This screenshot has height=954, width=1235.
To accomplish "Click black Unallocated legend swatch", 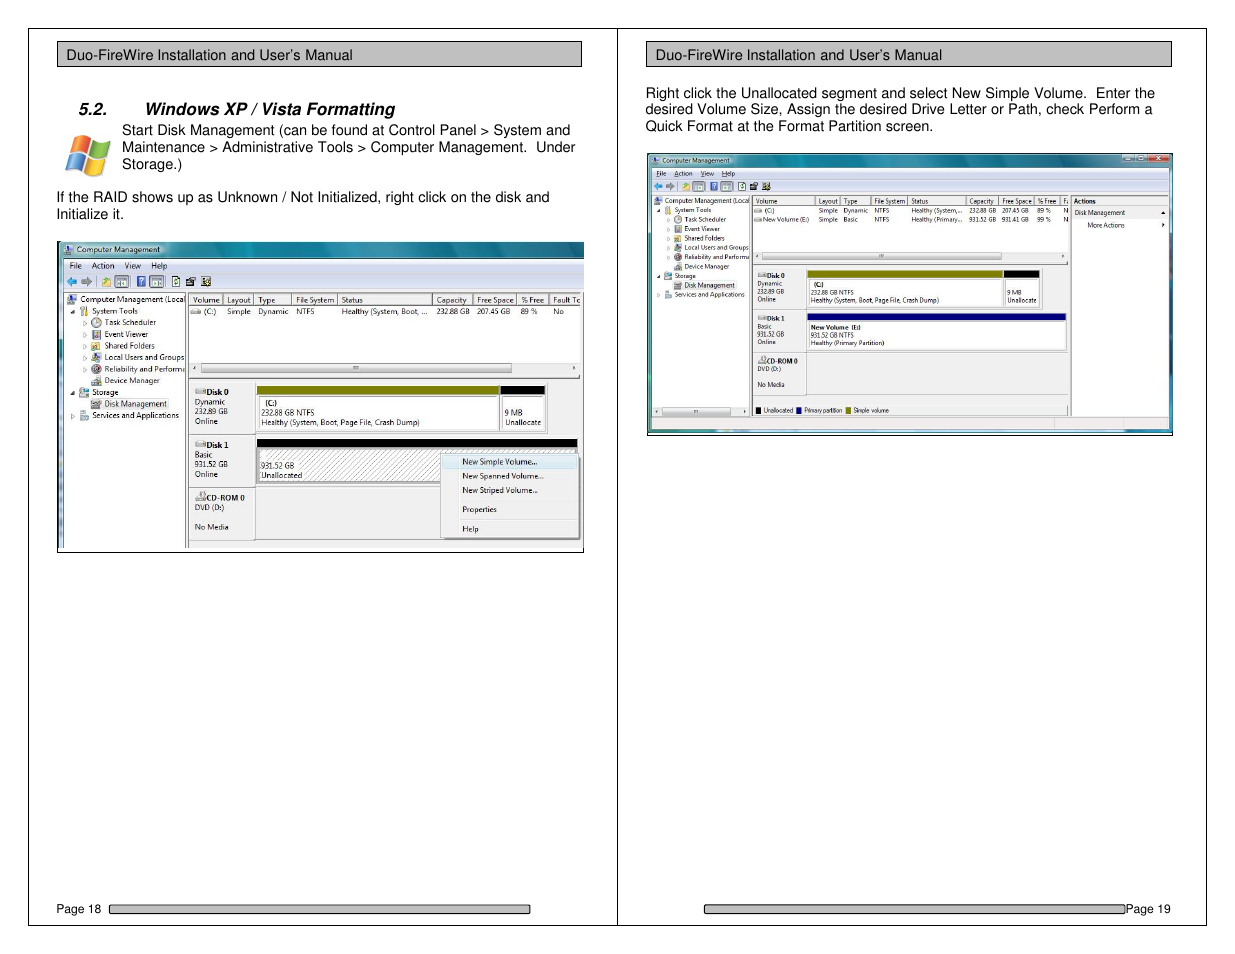I will coord(759,411).
